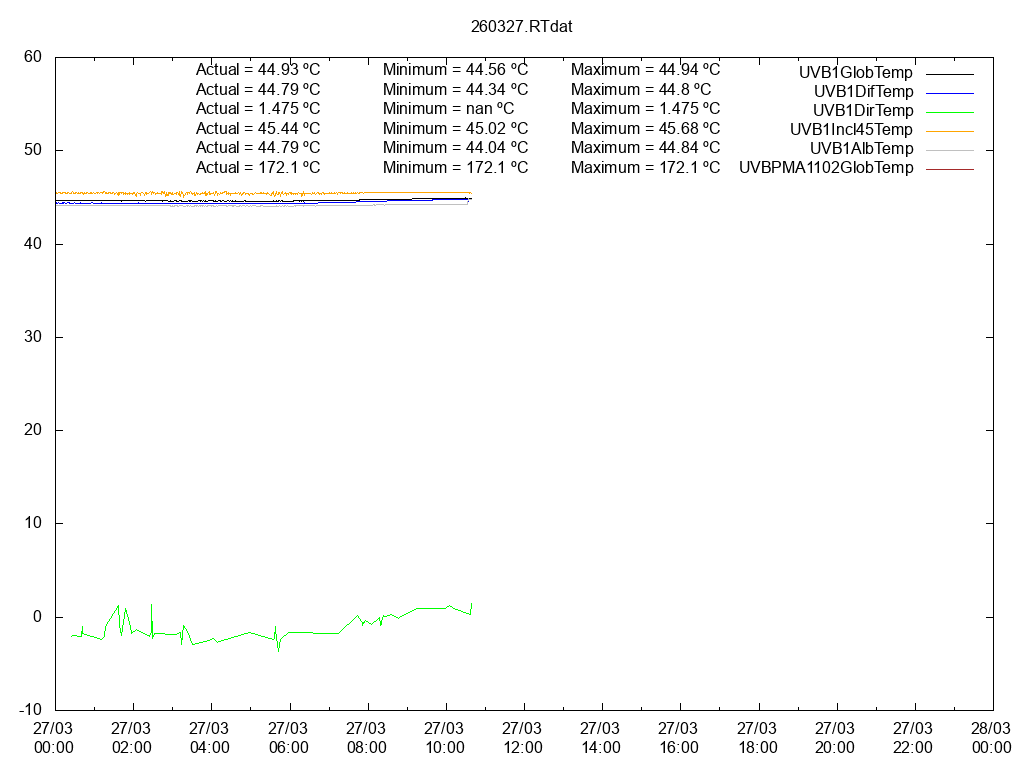Click the 'Actual = 172.1 °C' readout
1024x768 pixels.
pyautogui.click(x=257, y=167)
